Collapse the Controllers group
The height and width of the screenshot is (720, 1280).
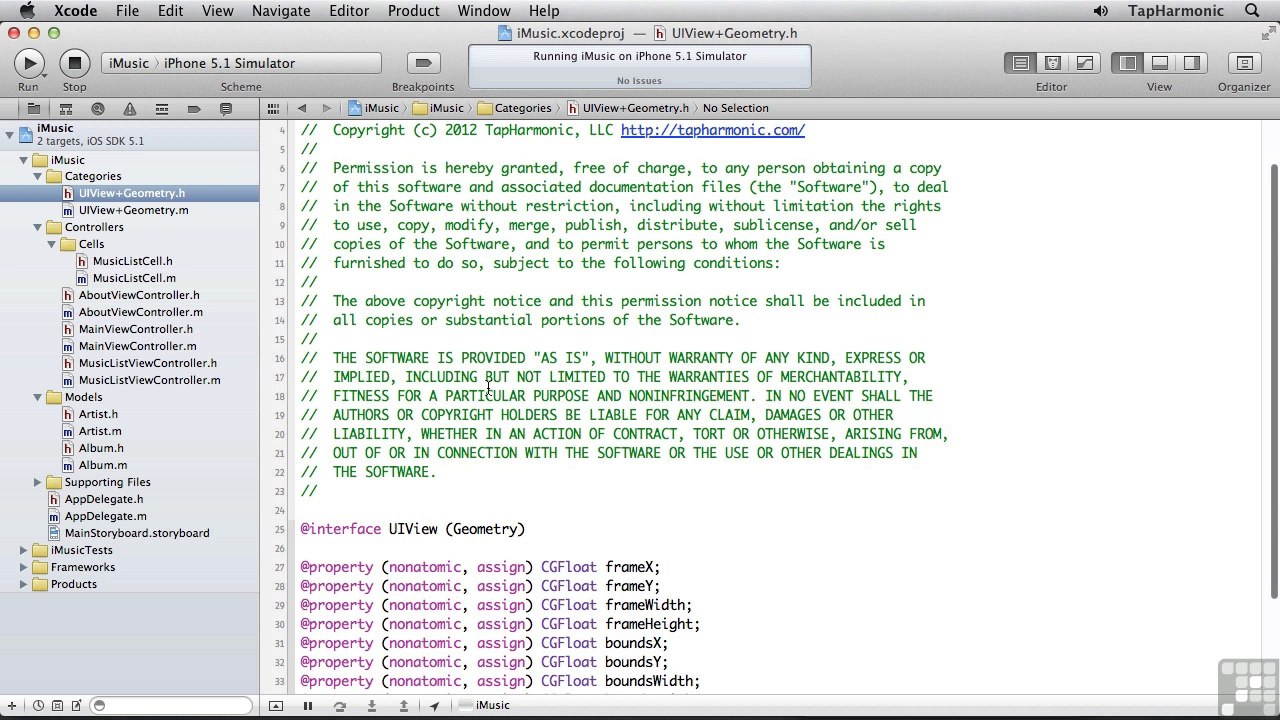click(37, 227)
